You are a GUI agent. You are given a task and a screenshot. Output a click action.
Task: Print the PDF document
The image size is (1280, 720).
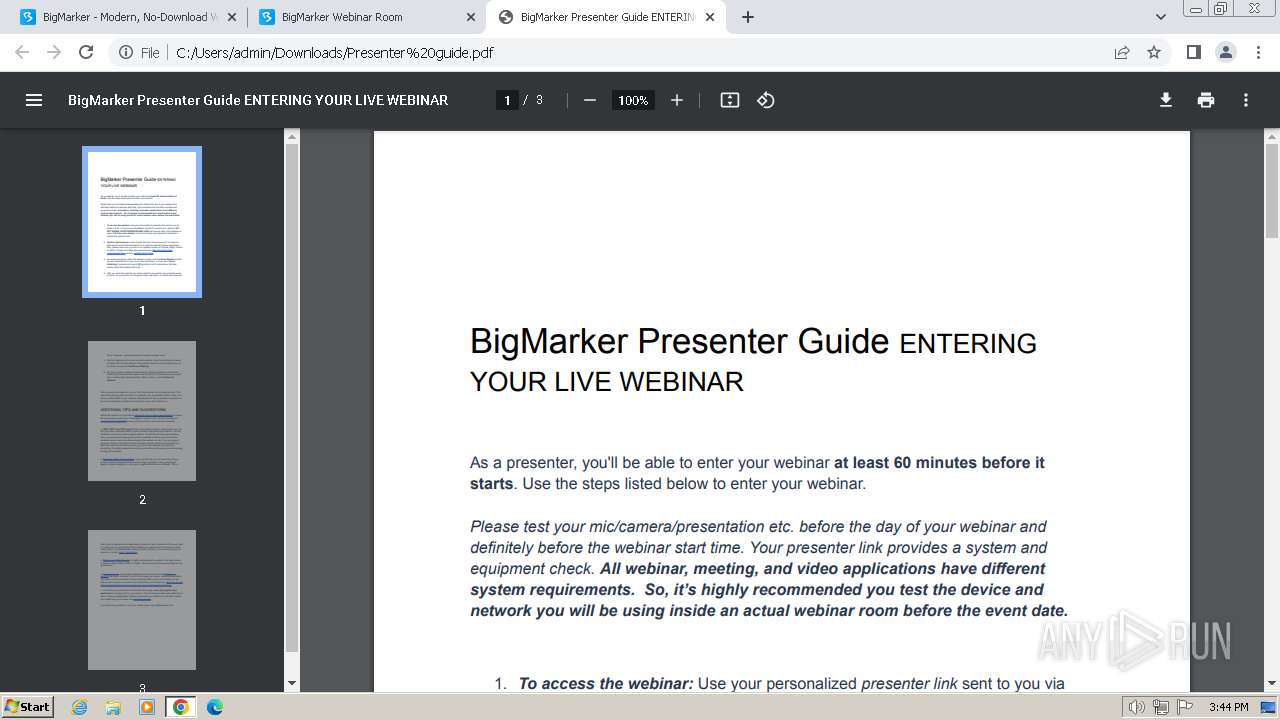(1206, 100)
